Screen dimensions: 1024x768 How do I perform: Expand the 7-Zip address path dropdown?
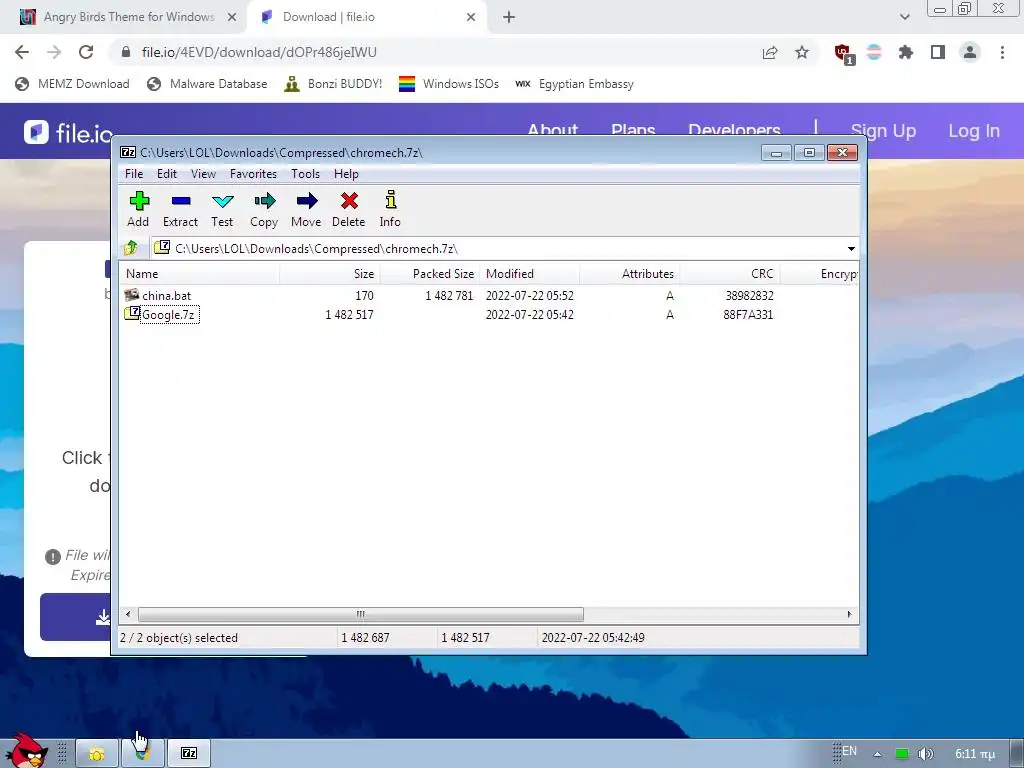(x=851, y=249)
